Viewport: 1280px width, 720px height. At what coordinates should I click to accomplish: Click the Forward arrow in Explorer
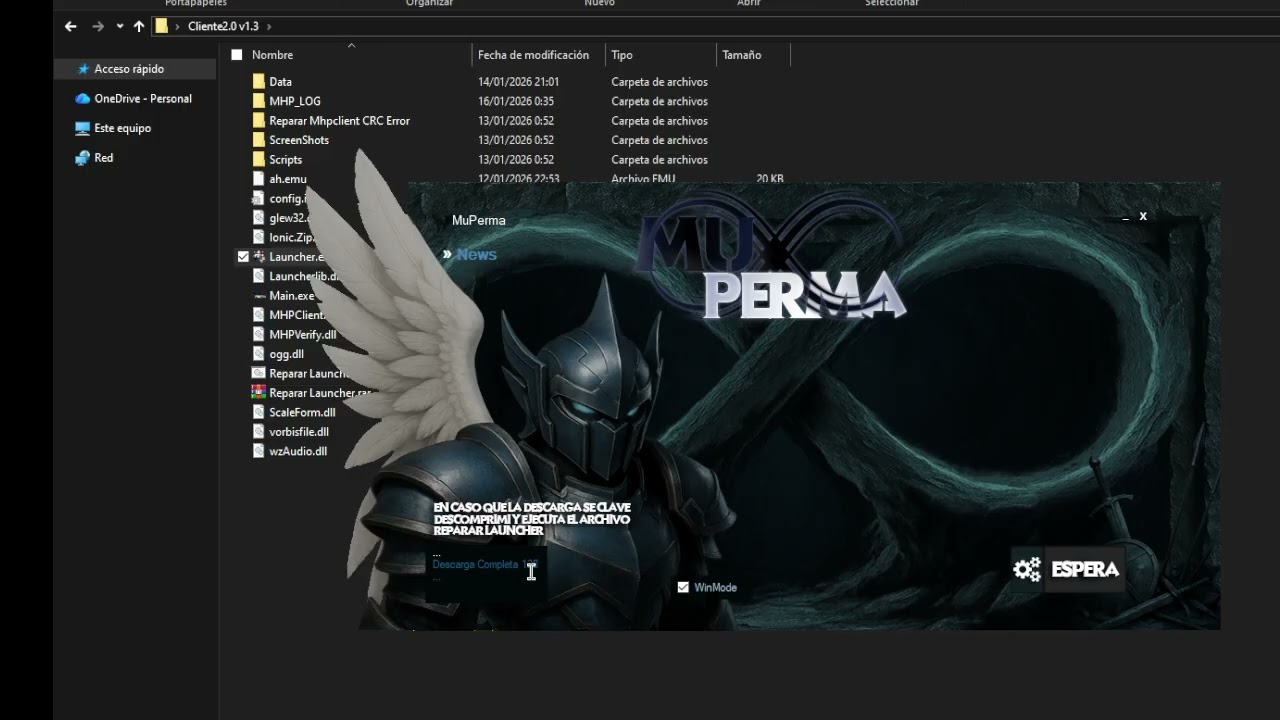tap(98, 27)
